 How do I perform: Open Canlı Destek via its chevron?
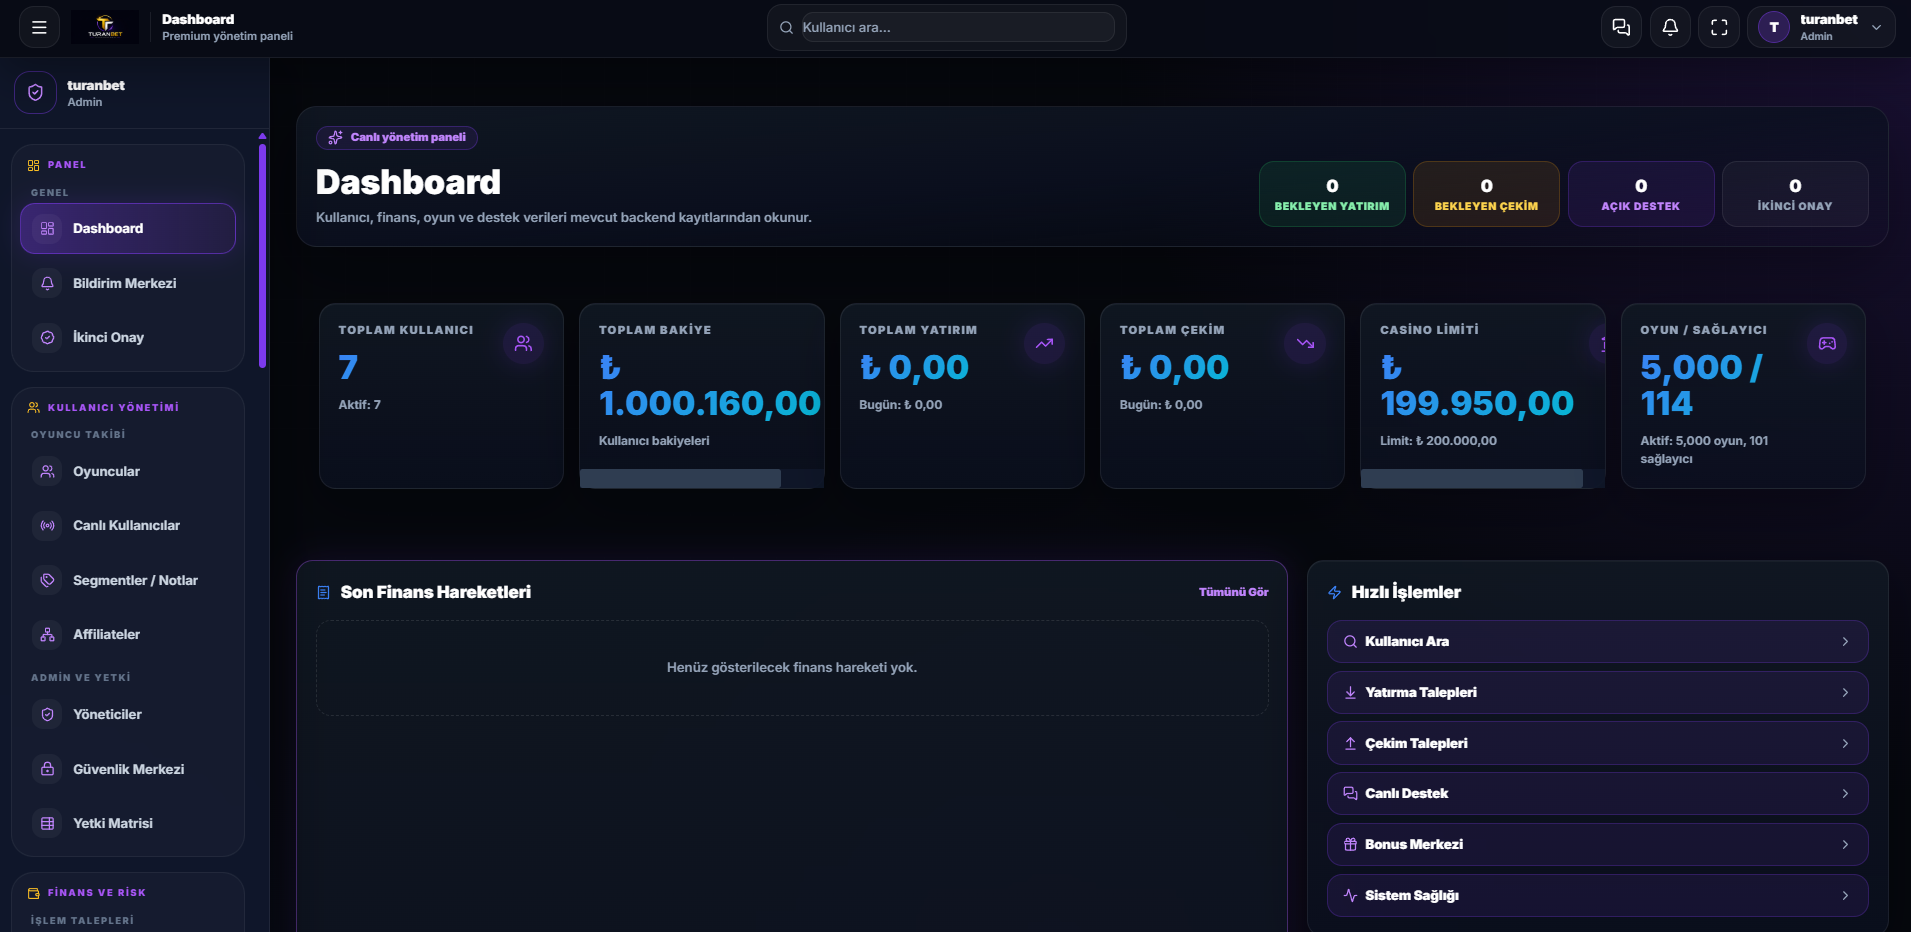[1845, 793]
